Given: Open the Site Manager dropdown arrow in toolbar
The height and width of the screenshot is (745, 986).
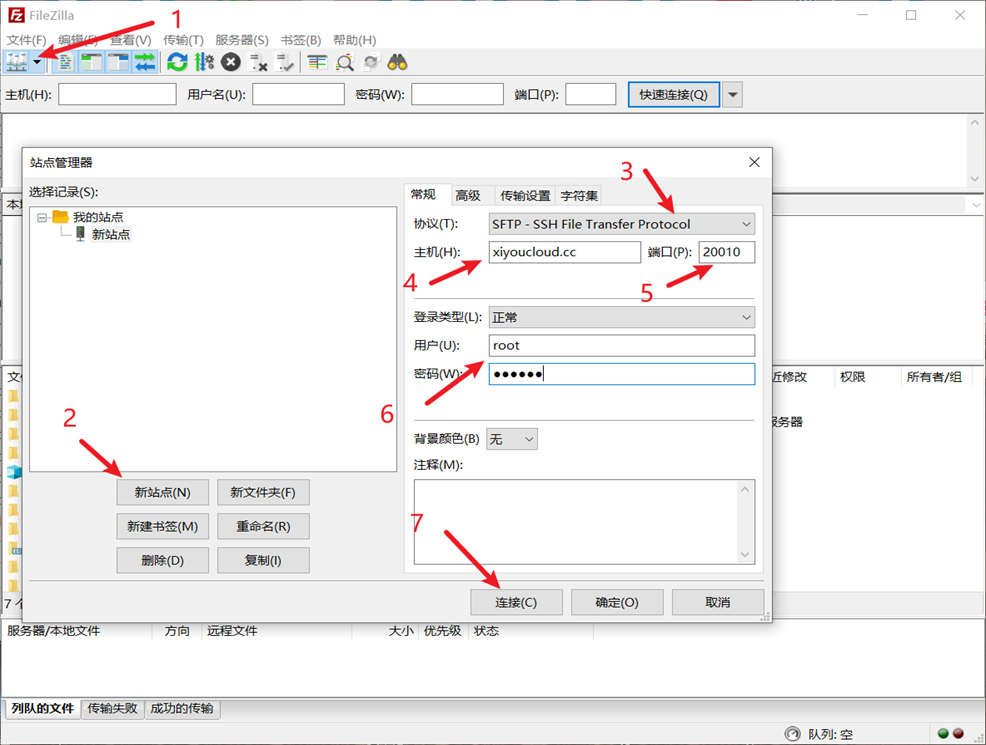Looking at the screenshot, I should coord(37,62).
